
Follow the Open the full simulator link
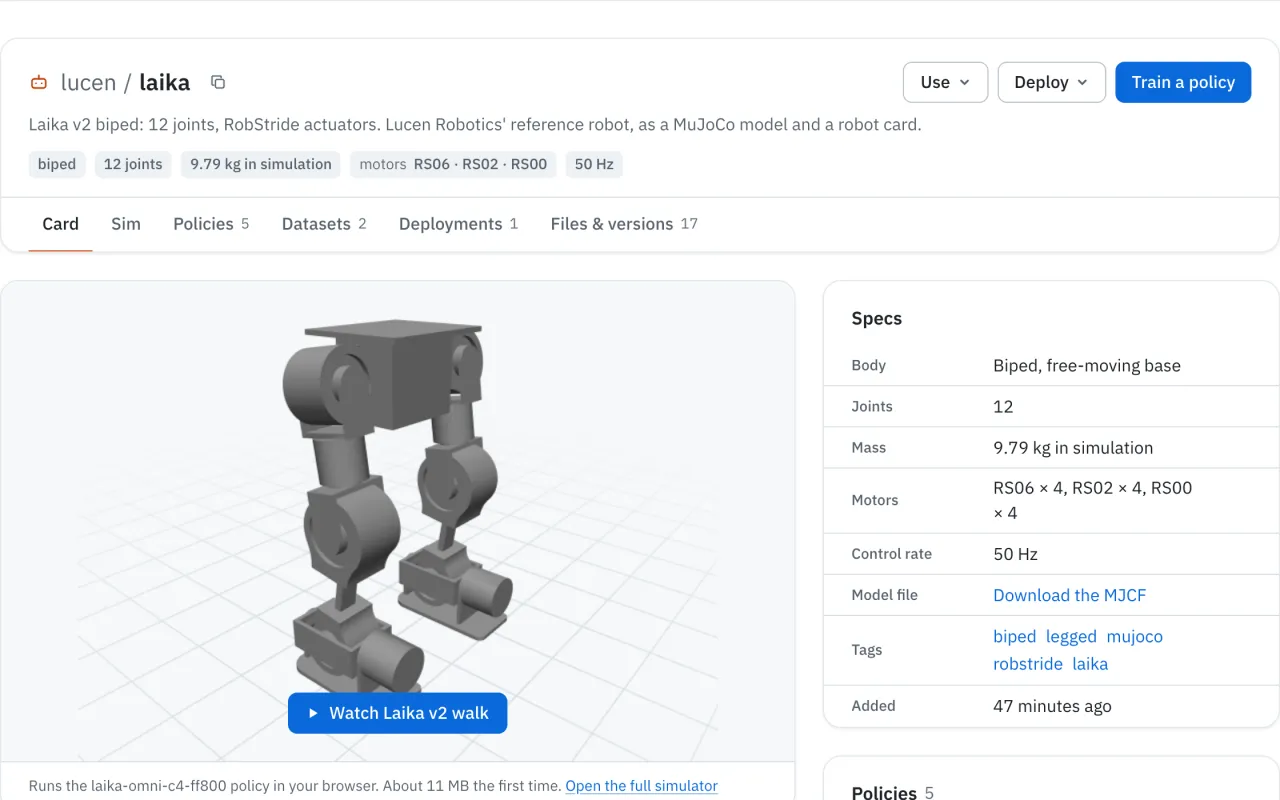pos(641,786)
